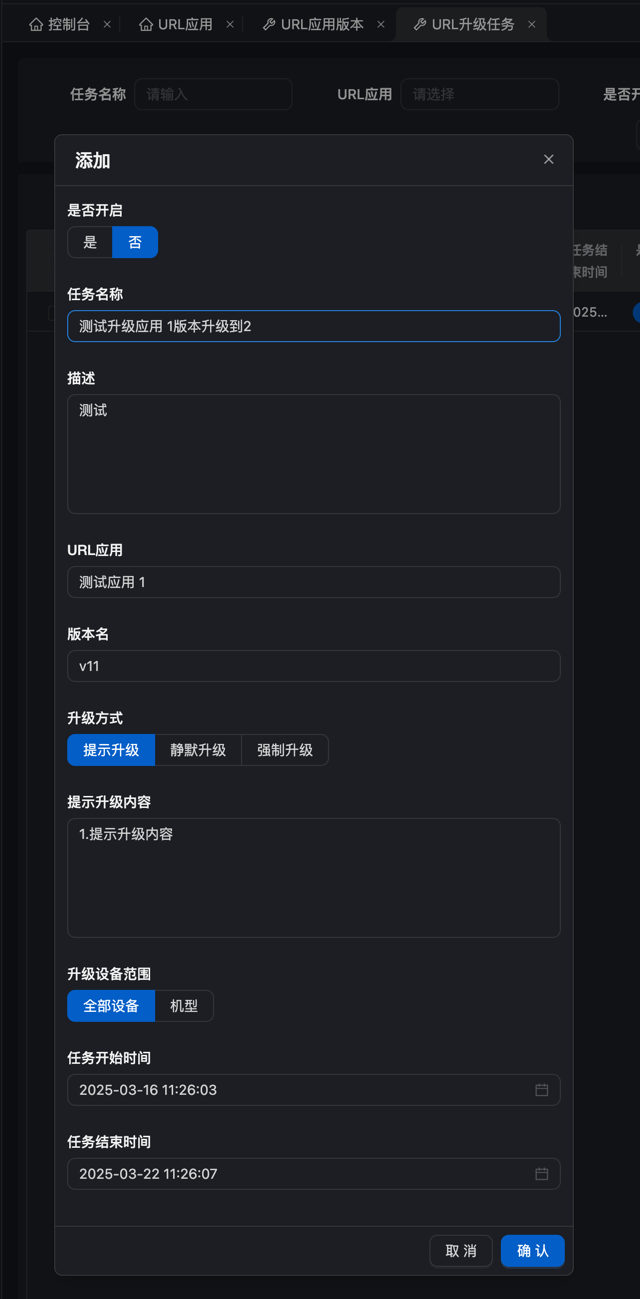This screenshot has width=640, height=1299.
Task: Open calendar icon for 任务开始时间
Action: point(542,1090)
